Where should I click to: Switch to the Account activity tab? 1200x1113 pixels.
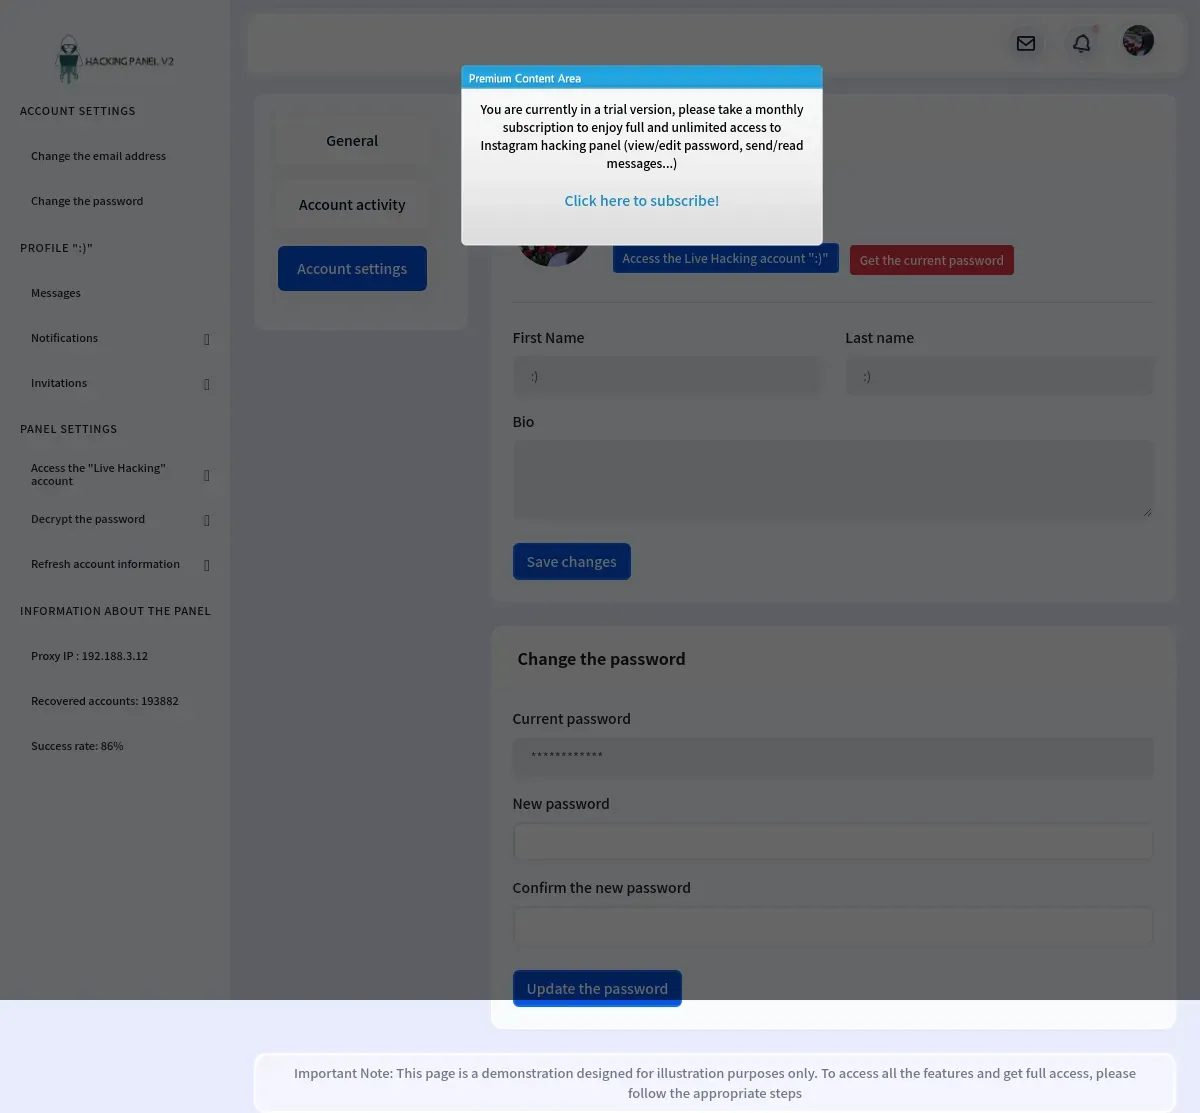click(352, 205)
